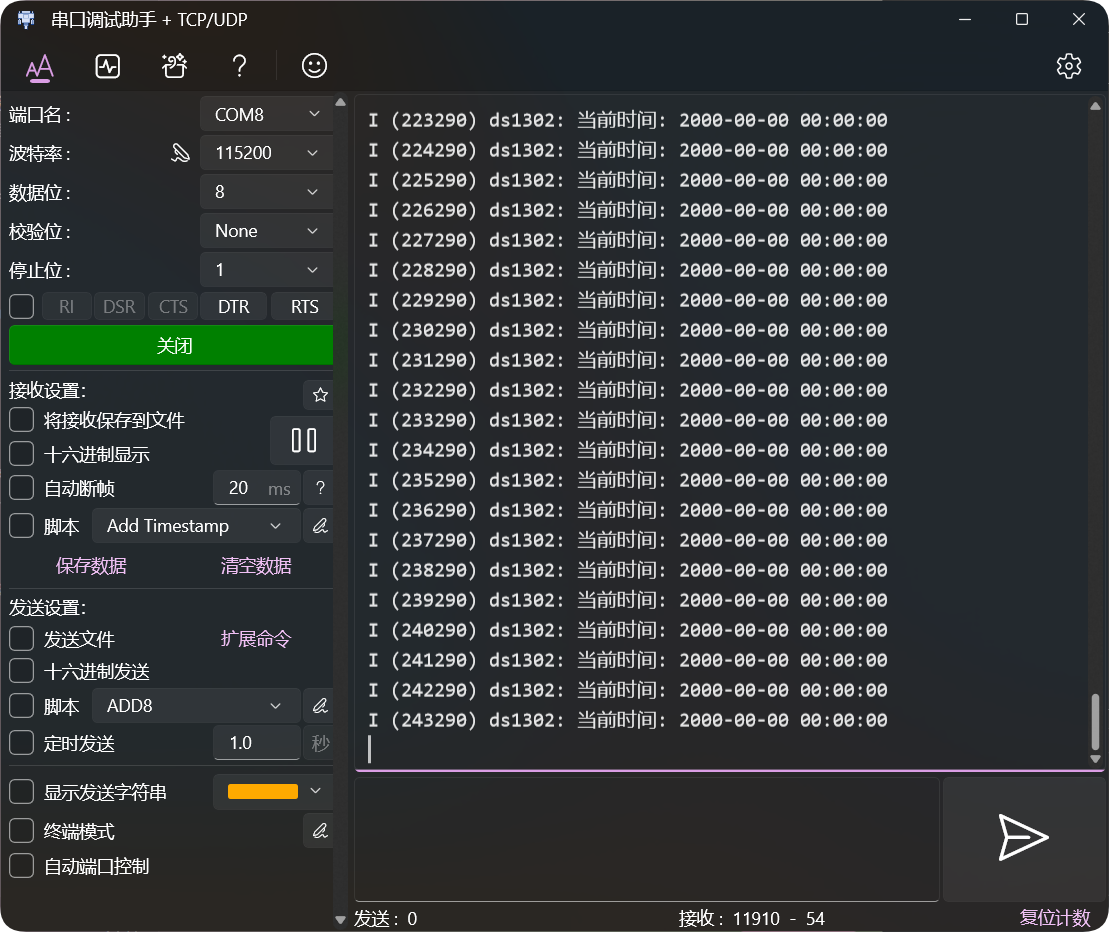Enable the receive 脚本 checkbox for Add Timestamp
Viewport: 1109px width, 932px height.
(x=21, y=525)
